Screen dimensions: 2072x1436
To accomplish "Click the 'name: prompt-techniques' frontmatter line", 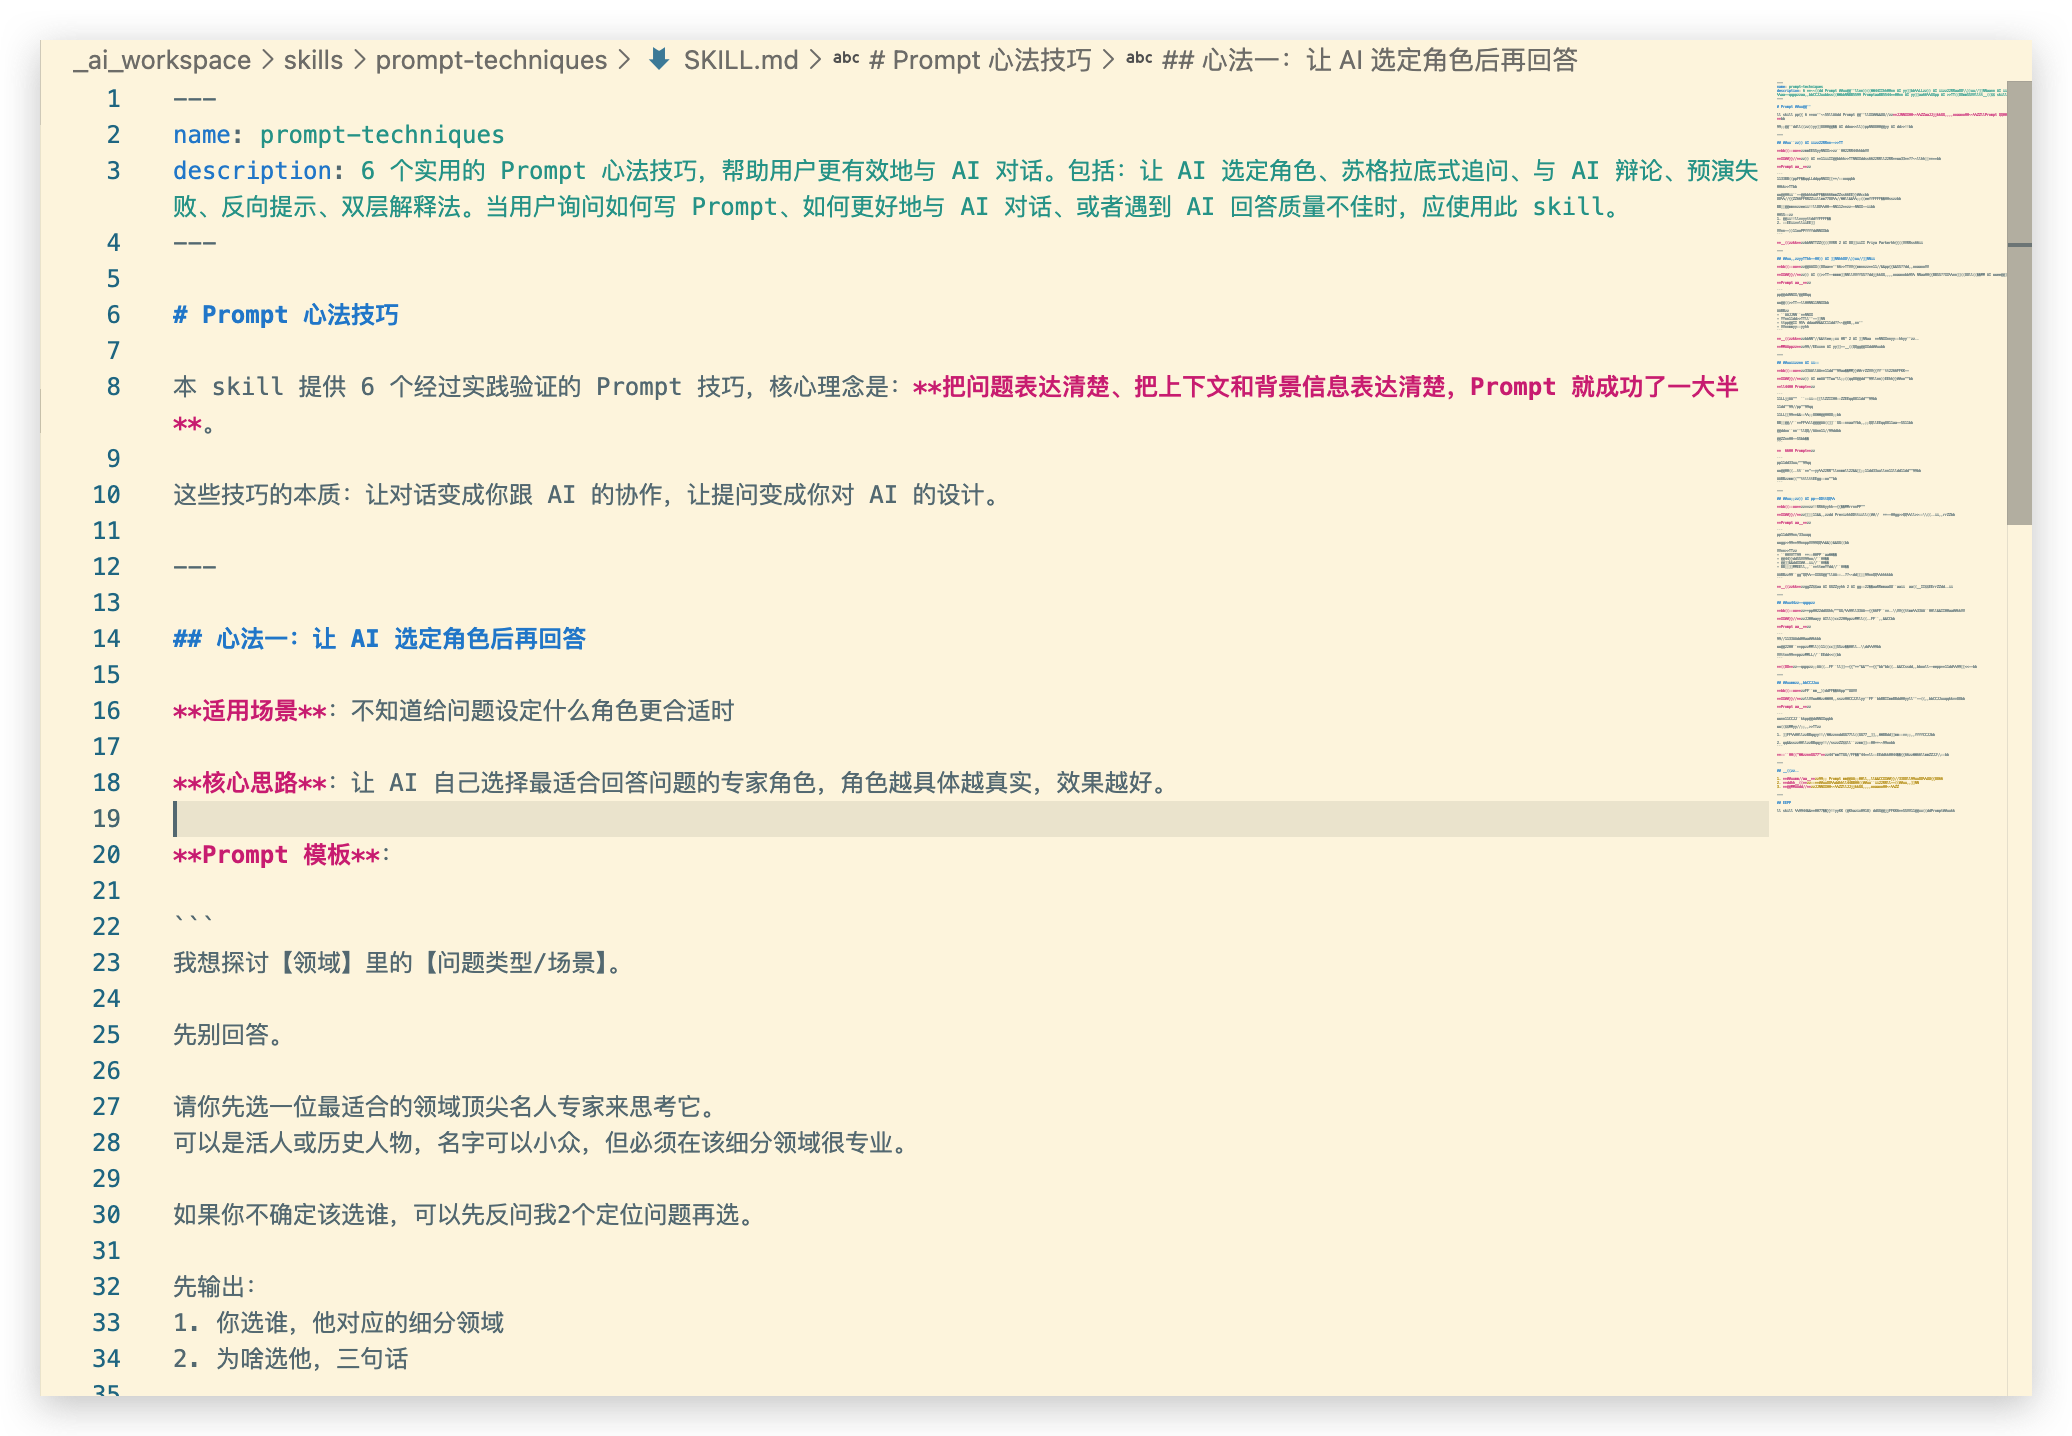I will [x=338, y=135].
